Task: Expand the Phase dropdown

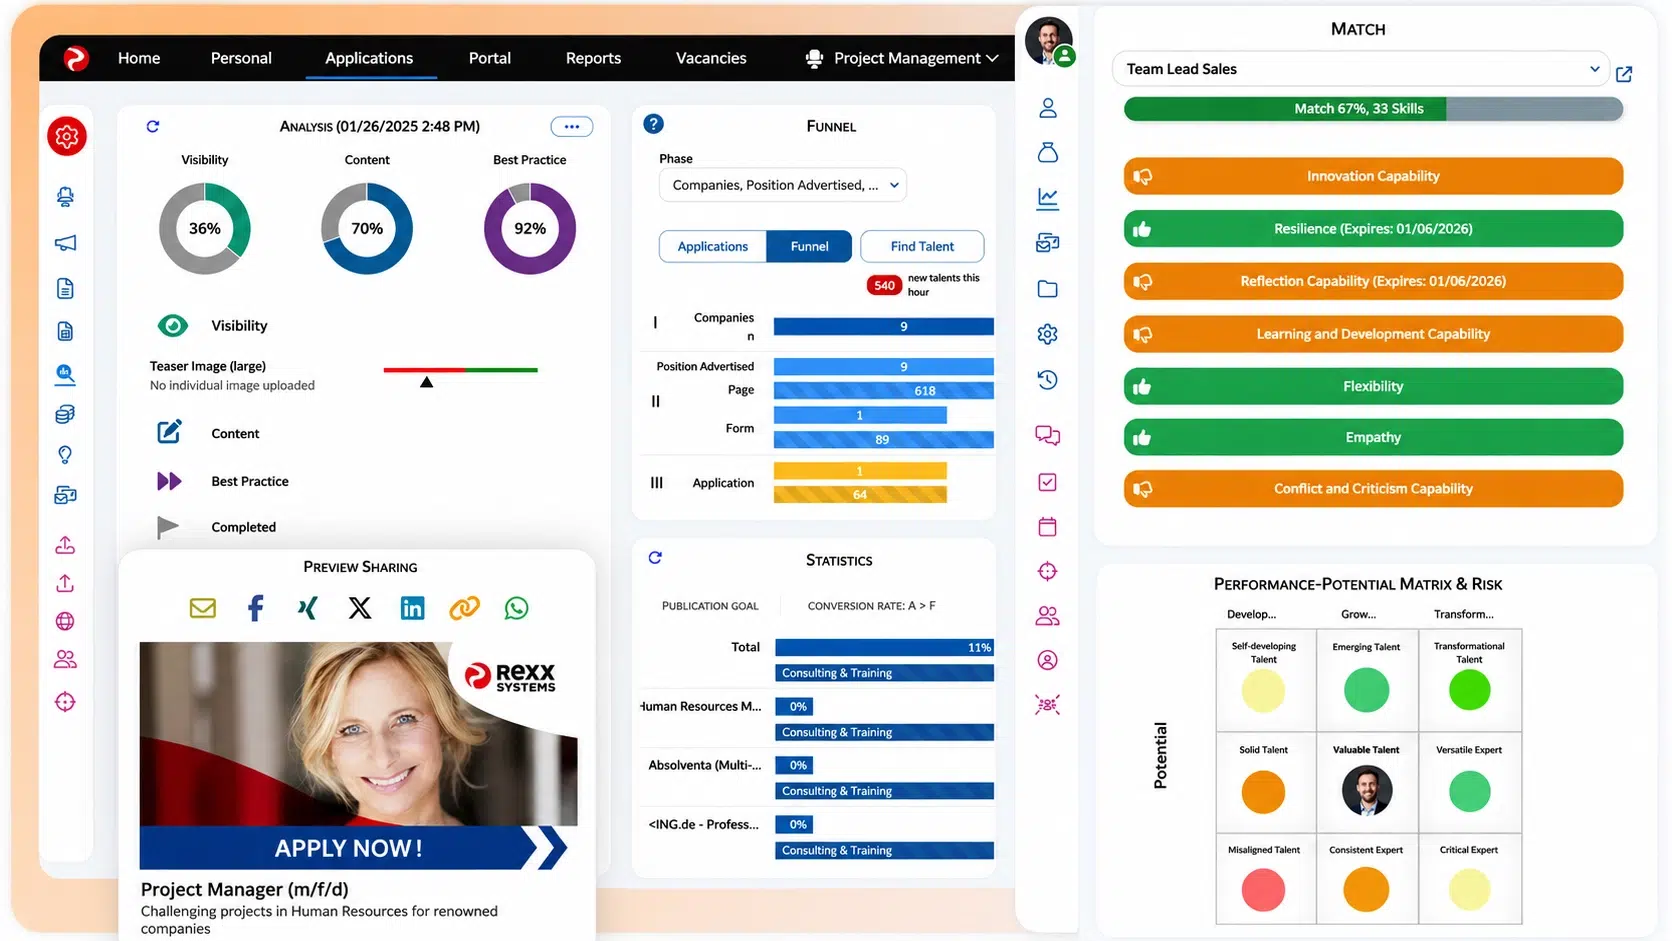Action: (x=782, y=185)
